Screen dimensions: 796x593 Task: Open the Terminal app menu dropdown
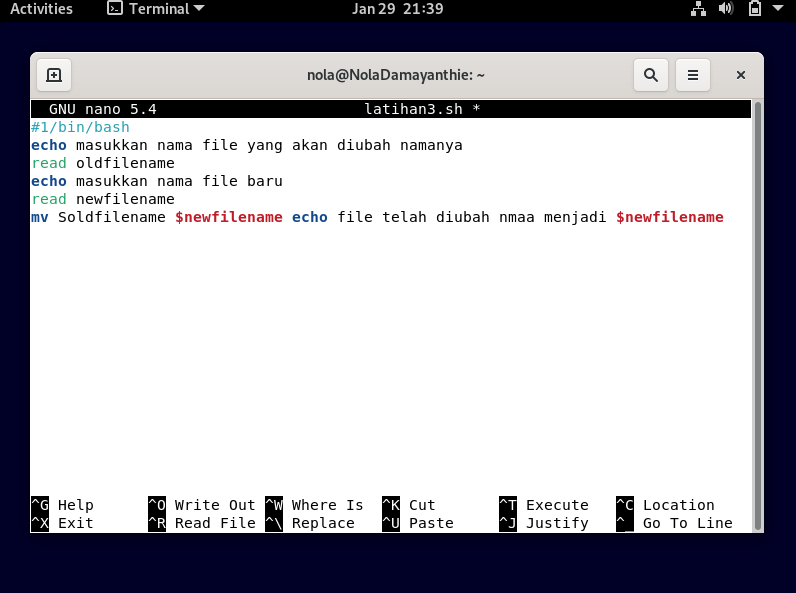(156, 9)
